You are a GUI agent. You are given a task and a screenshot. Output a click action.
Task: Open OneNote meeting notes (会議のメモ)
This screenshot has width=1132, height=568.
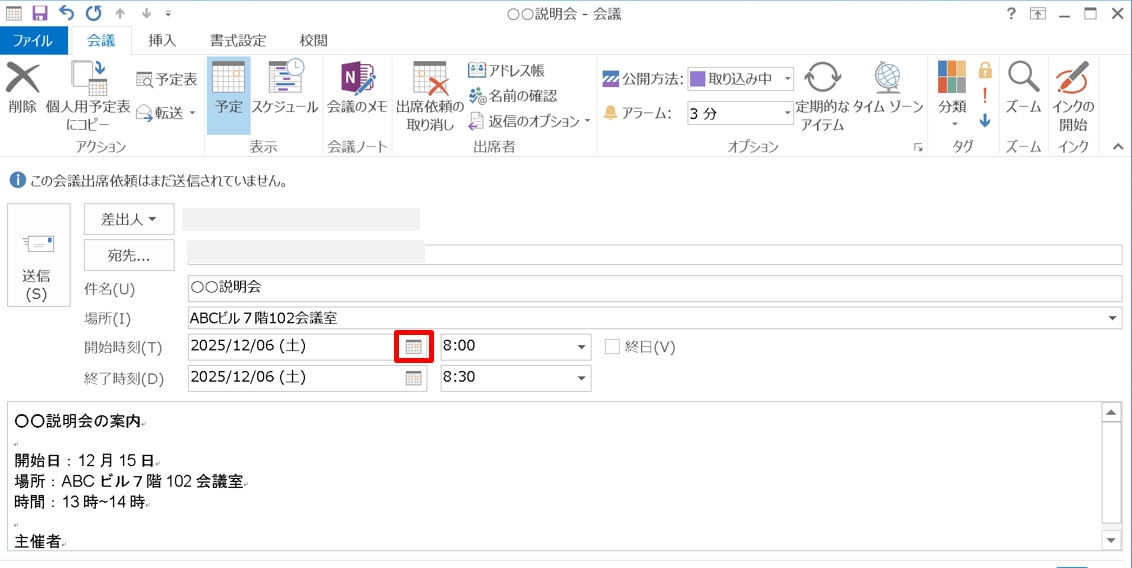pos(357,80)
